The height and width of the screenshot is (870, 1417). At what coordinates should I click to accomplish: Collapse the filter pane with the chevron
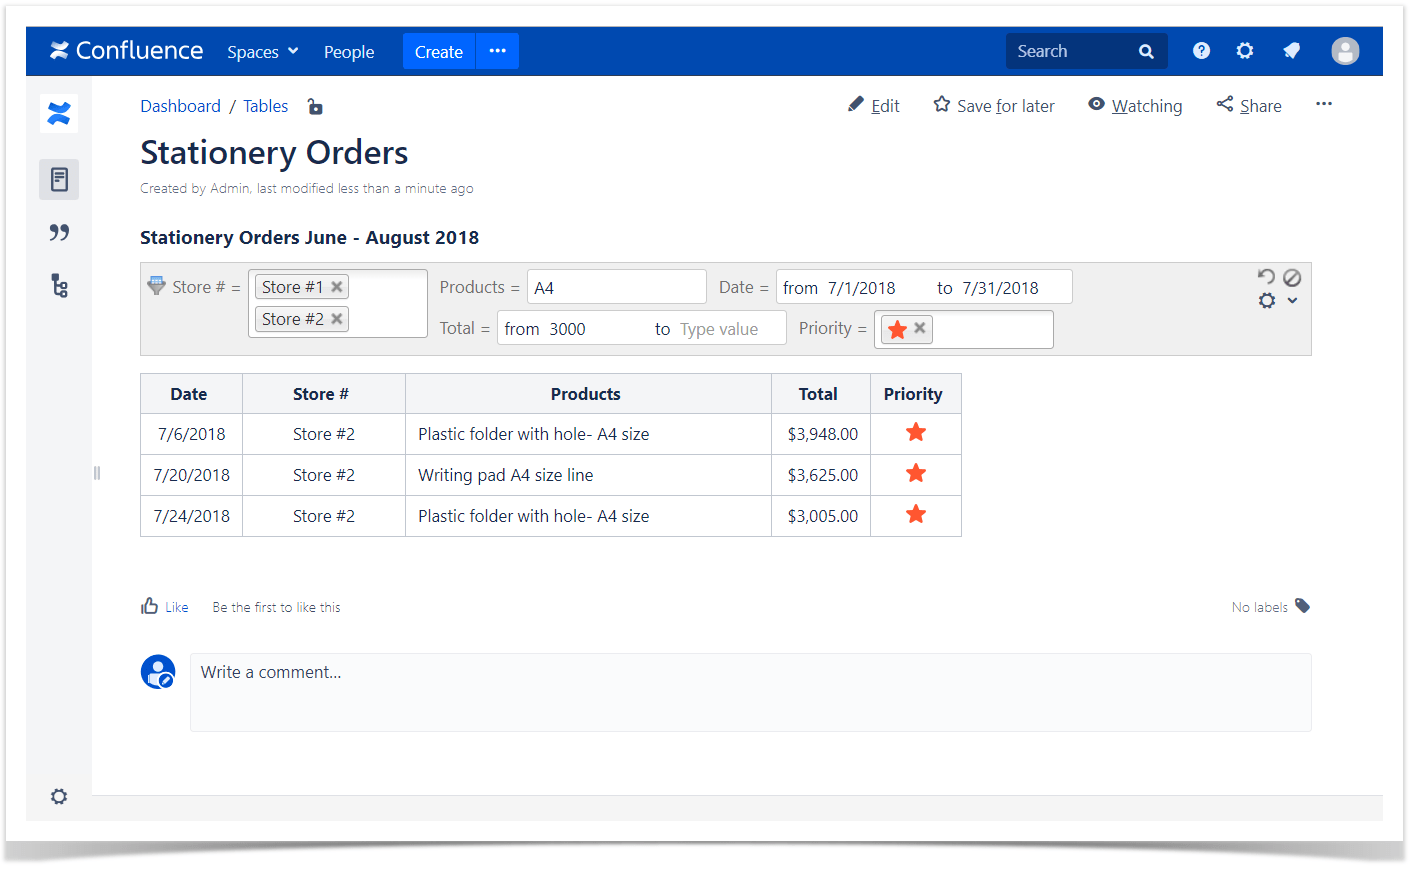(x=1293, y=301)
